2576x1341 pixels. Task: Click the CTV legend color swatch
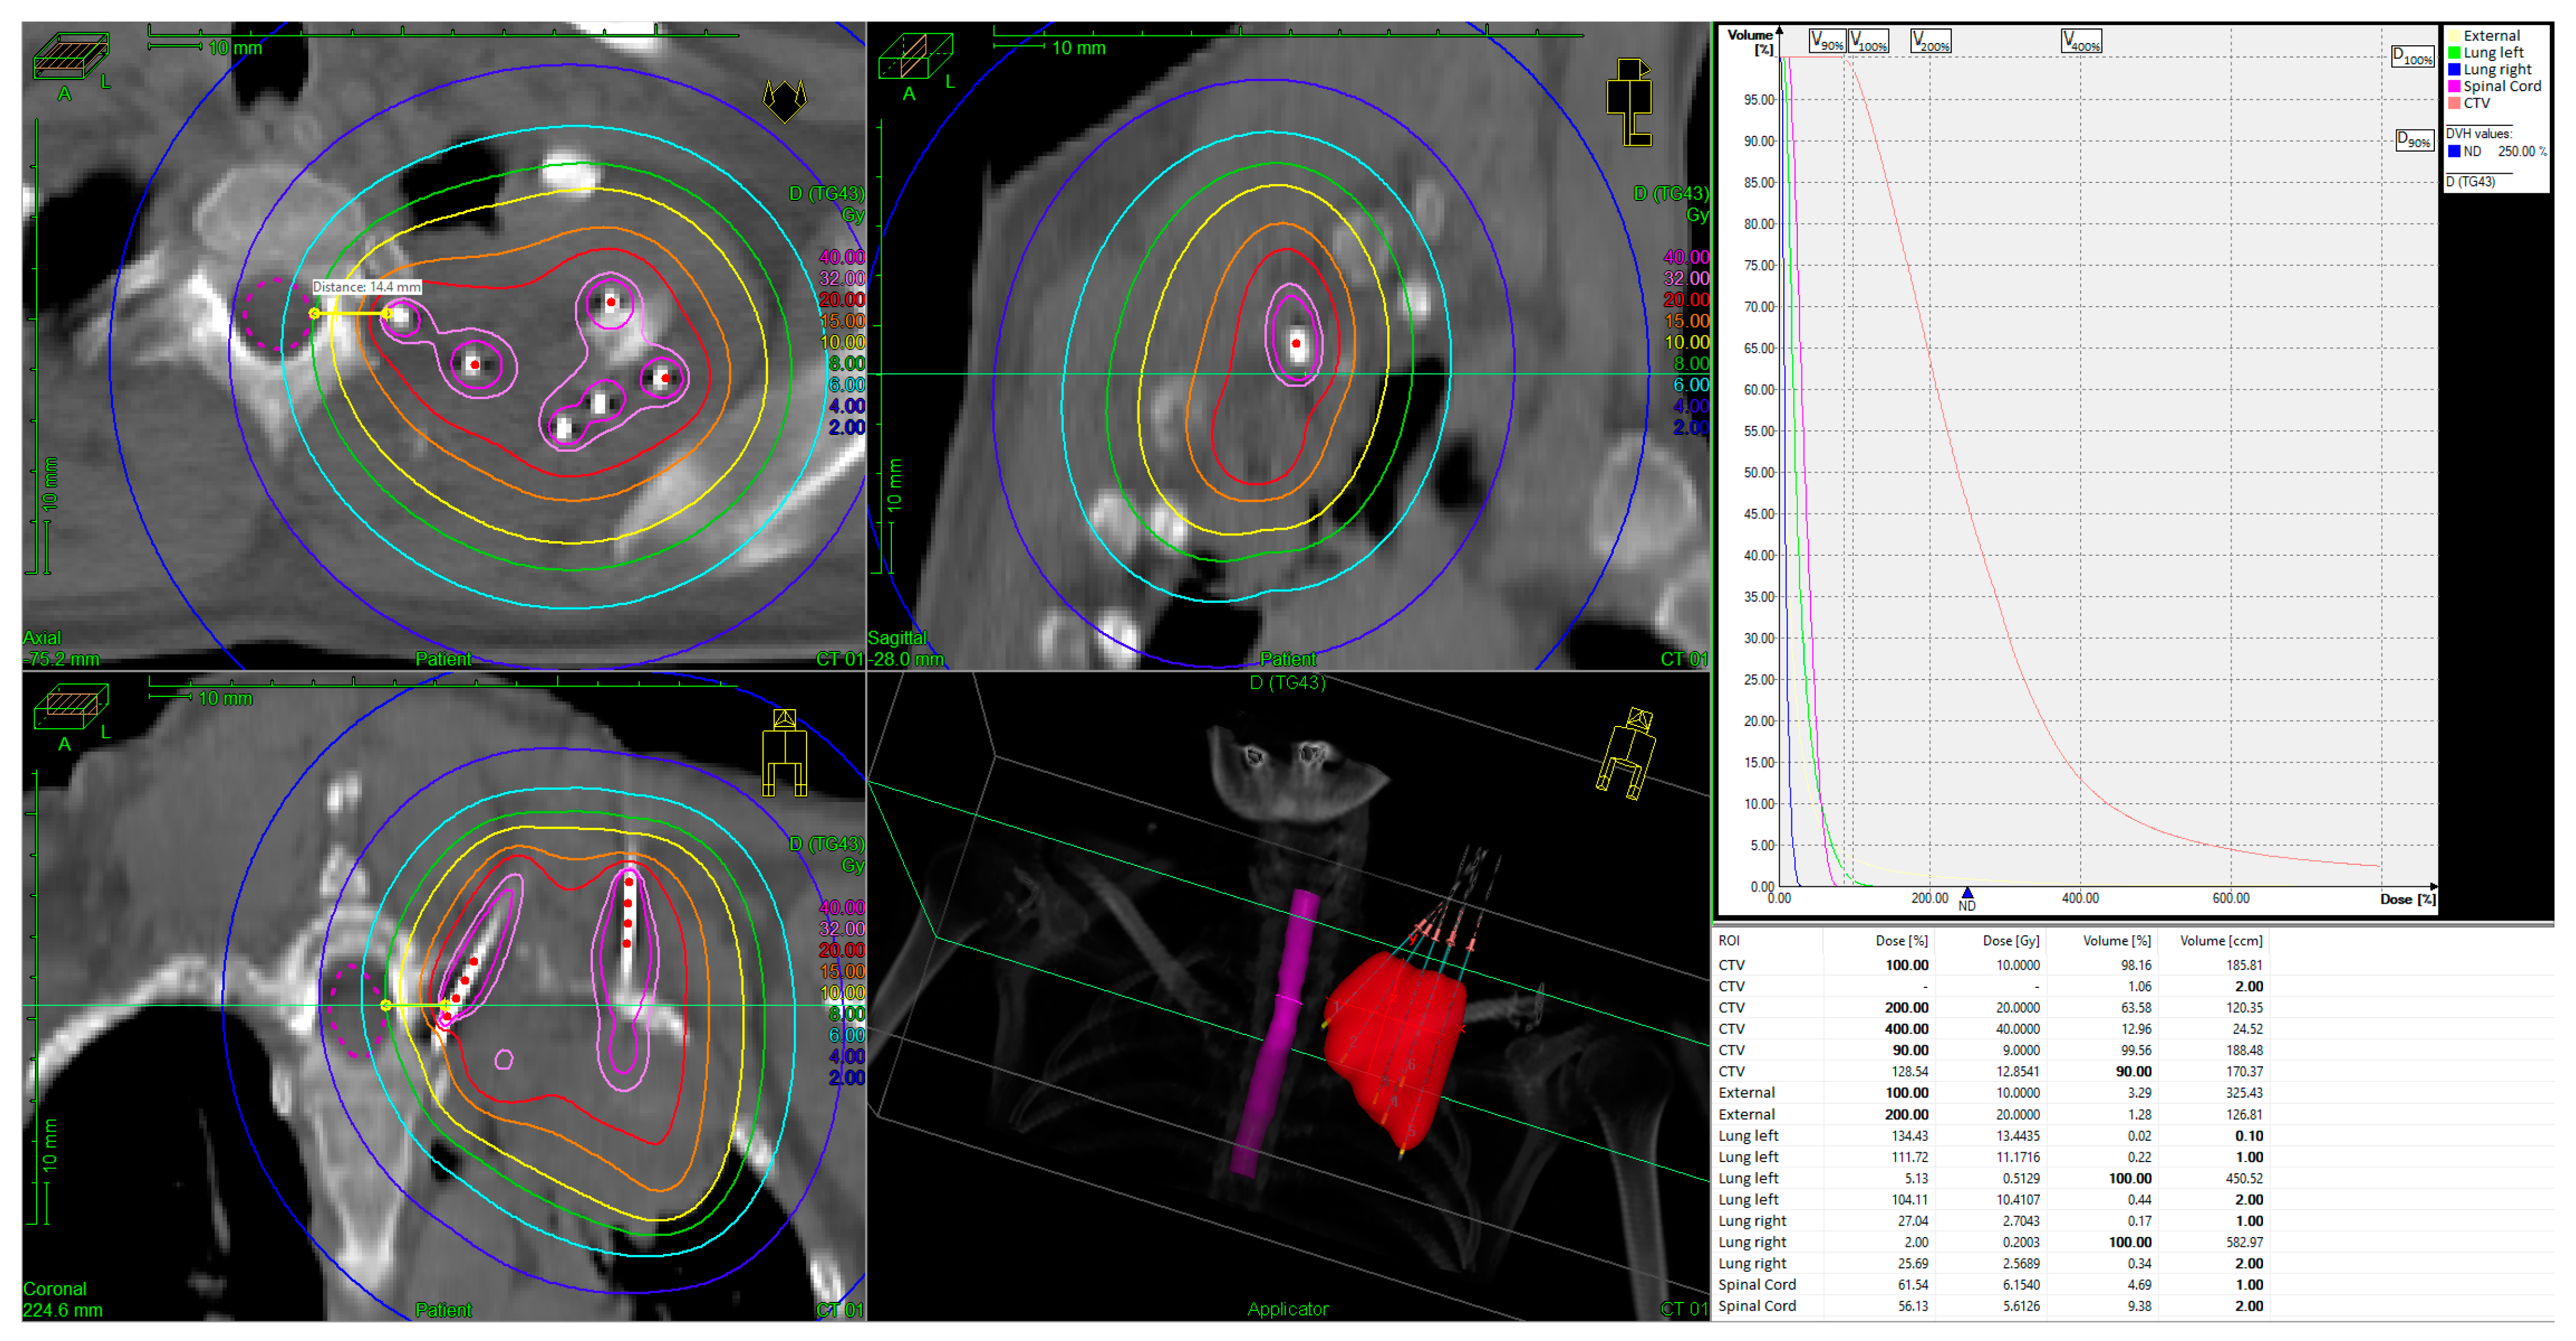pyautogui.click(x=2454, y=103)
